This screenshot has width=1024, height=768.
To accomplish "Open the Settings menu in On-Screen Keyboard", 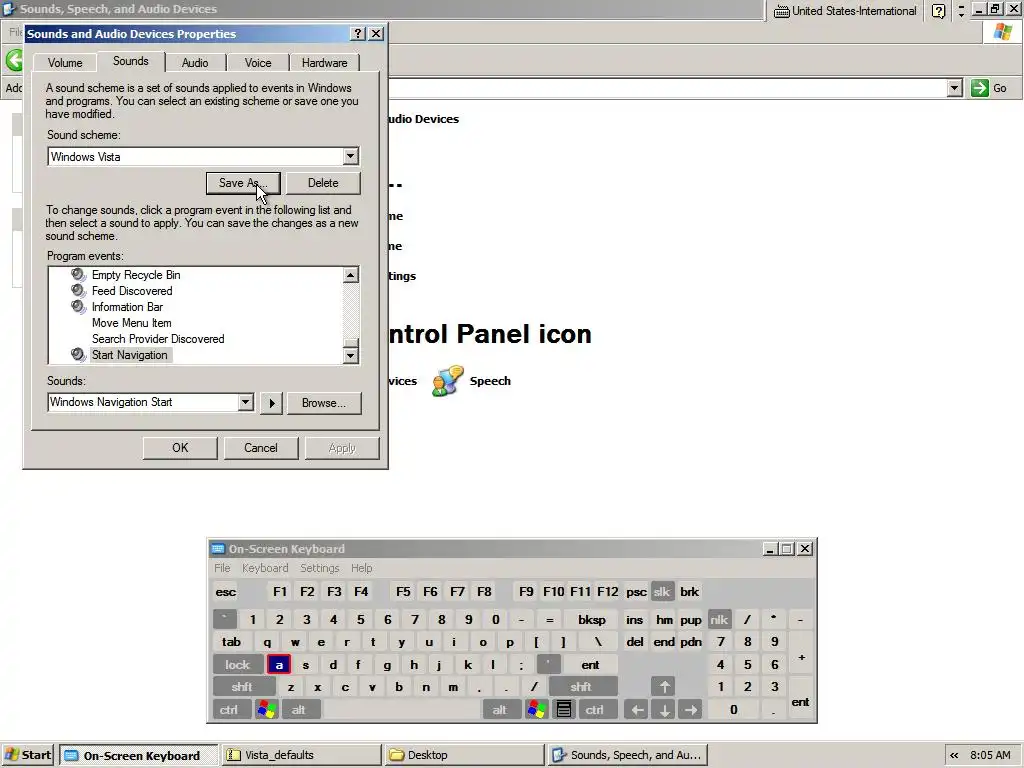I will pos(319,568).
